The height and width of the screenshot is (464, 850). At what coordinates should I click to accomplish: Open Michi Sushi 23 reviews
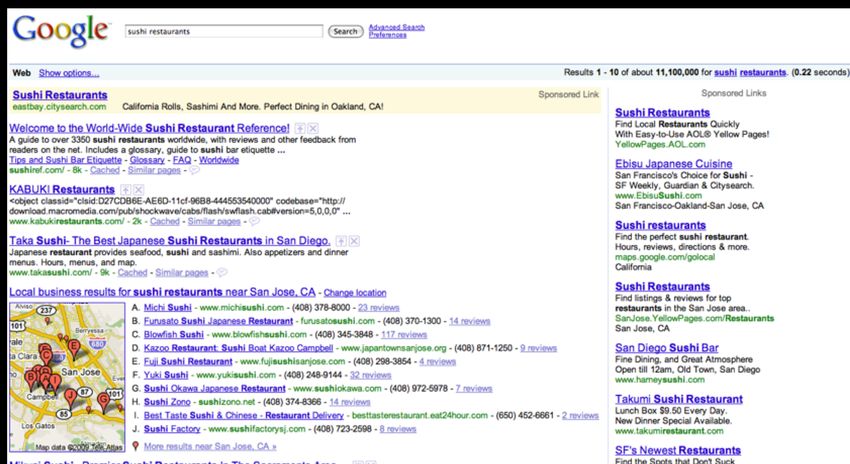click(x=378, y=307)
